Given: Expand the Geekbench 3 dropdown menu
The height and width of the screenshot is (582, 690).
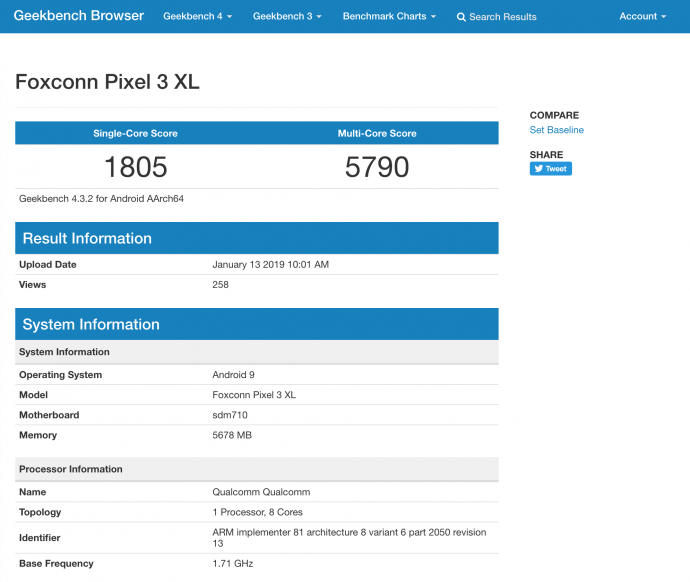Looking at the screenshot, I should (x=287, y=16).
